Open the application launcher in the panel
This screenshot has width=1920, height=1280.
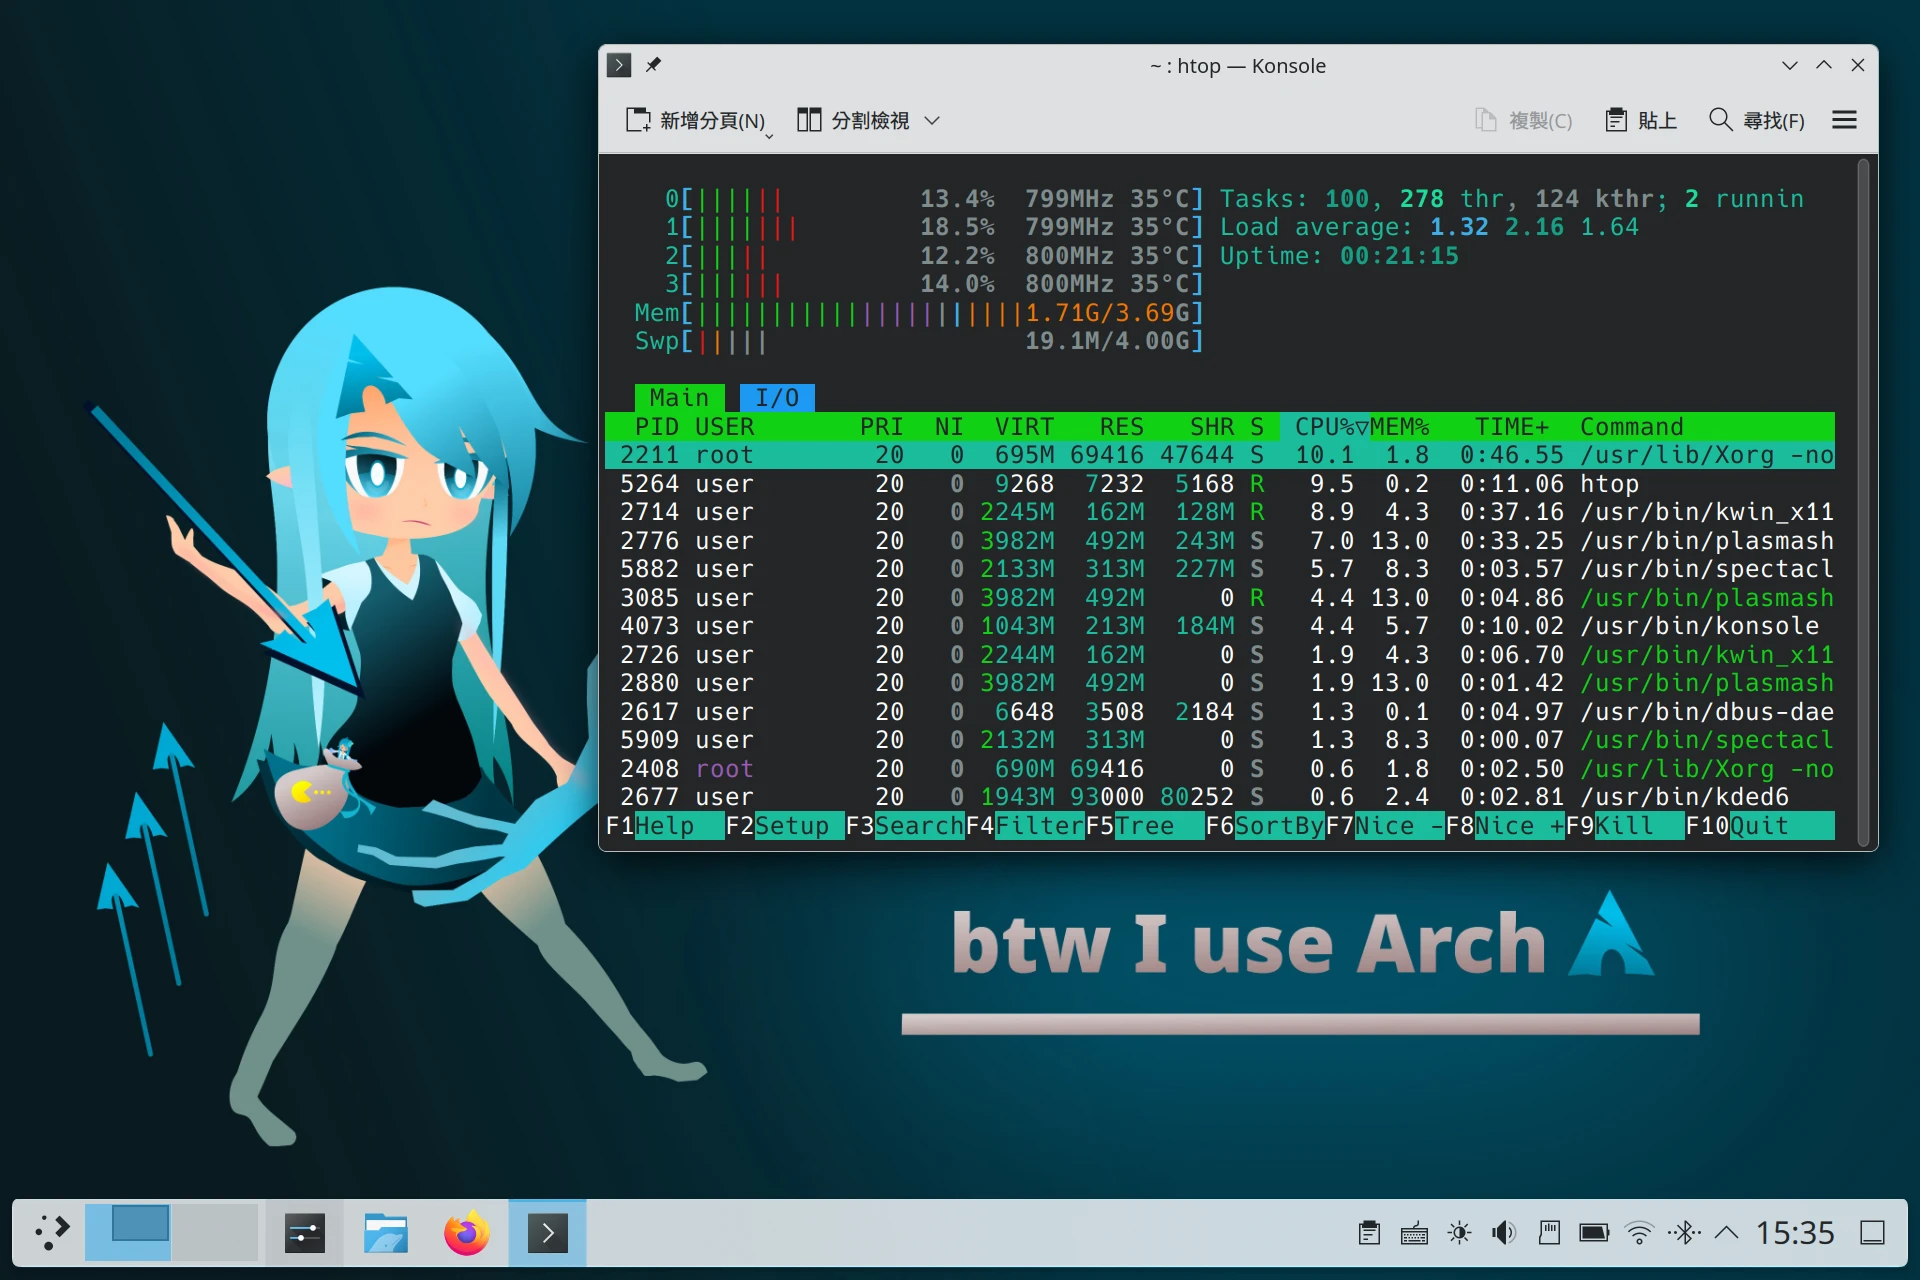tap(52, 1232)
